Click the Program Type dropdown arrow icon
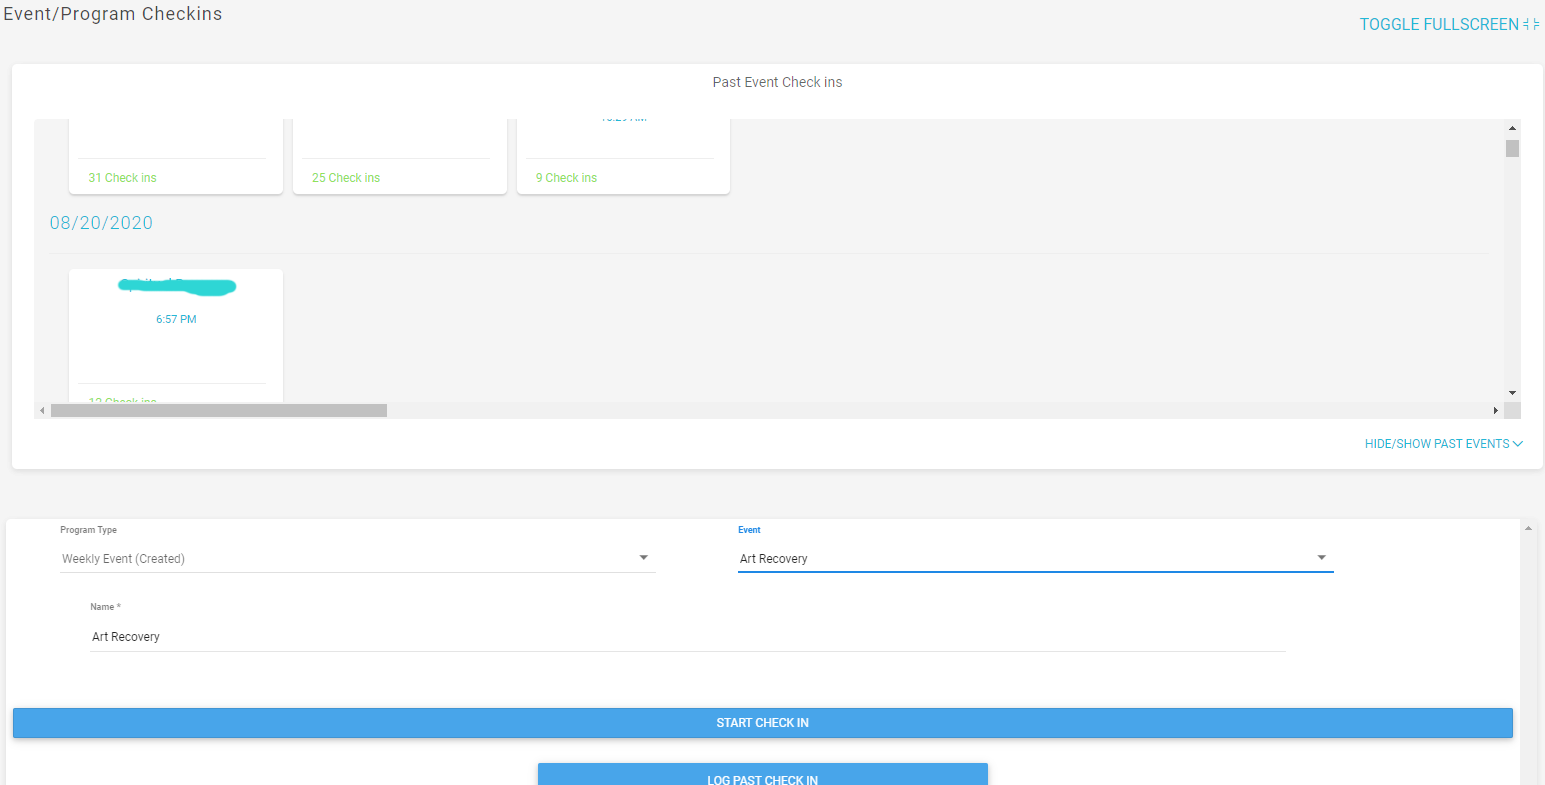Screen dimensions: 1545x785 (x=643, y=558)
